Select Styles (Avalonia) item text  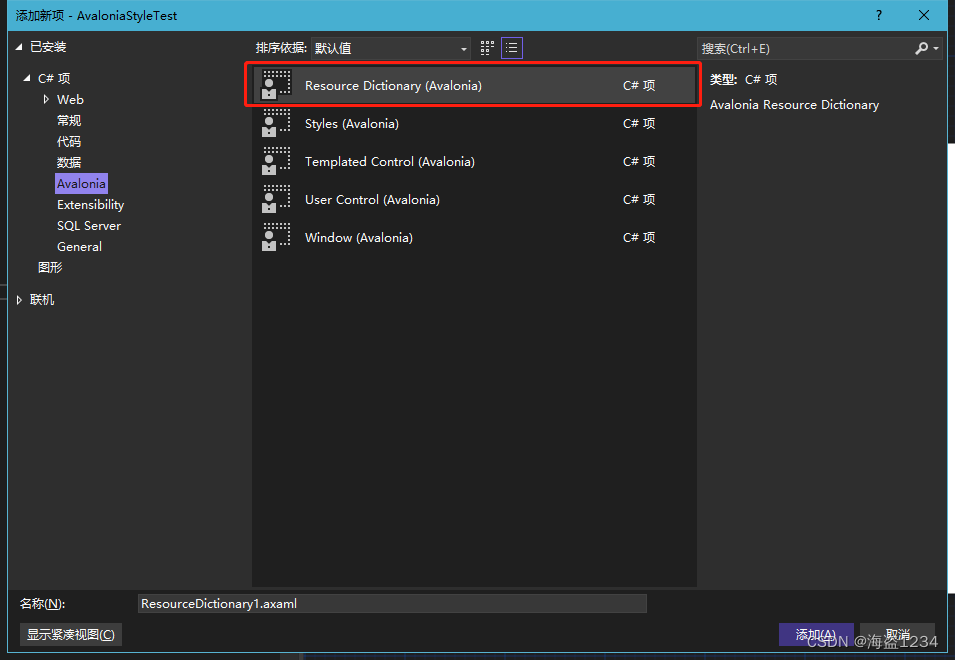click(x=351, y=124)
